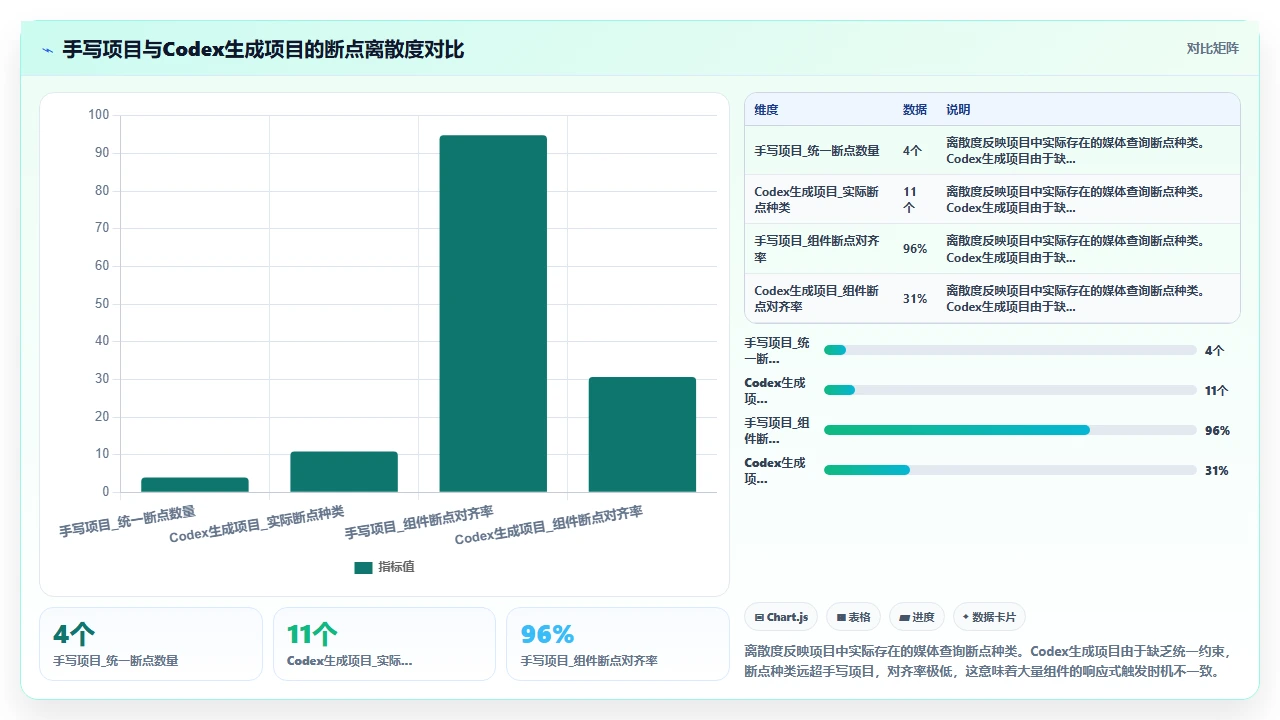Select the Codex生成项目_实际断点种类 chart bar
This screenshot has height=720, width=1280.
click(x=344, y=472)
